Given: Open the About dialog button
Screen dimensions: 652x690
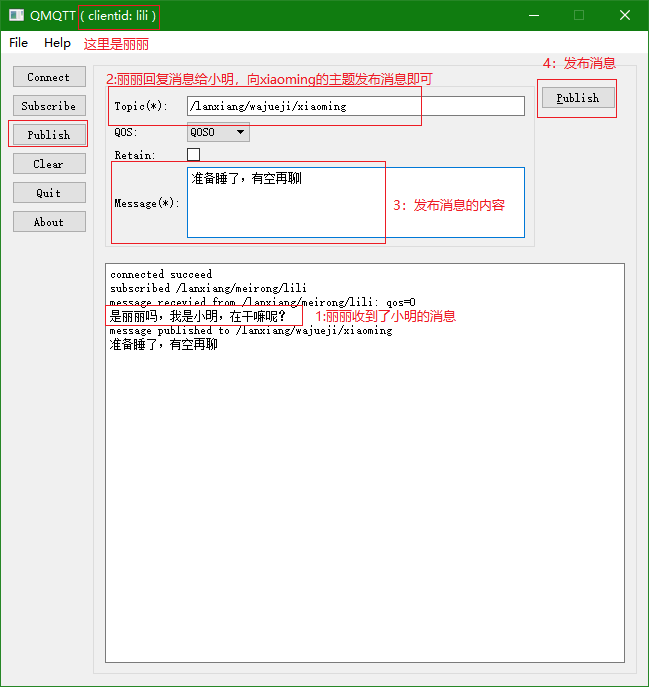Looking at the screenshot, I should pyautogui.click(x=49, y=222).
